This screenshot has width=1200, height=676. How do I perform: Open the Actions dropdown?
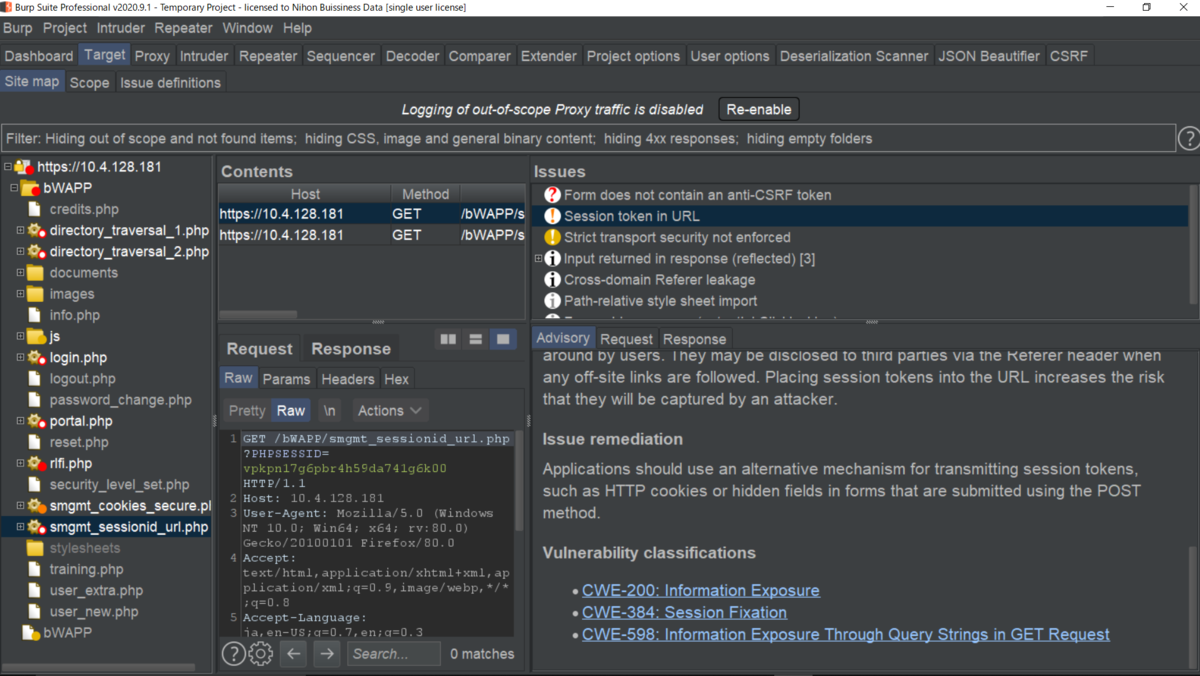389,411
